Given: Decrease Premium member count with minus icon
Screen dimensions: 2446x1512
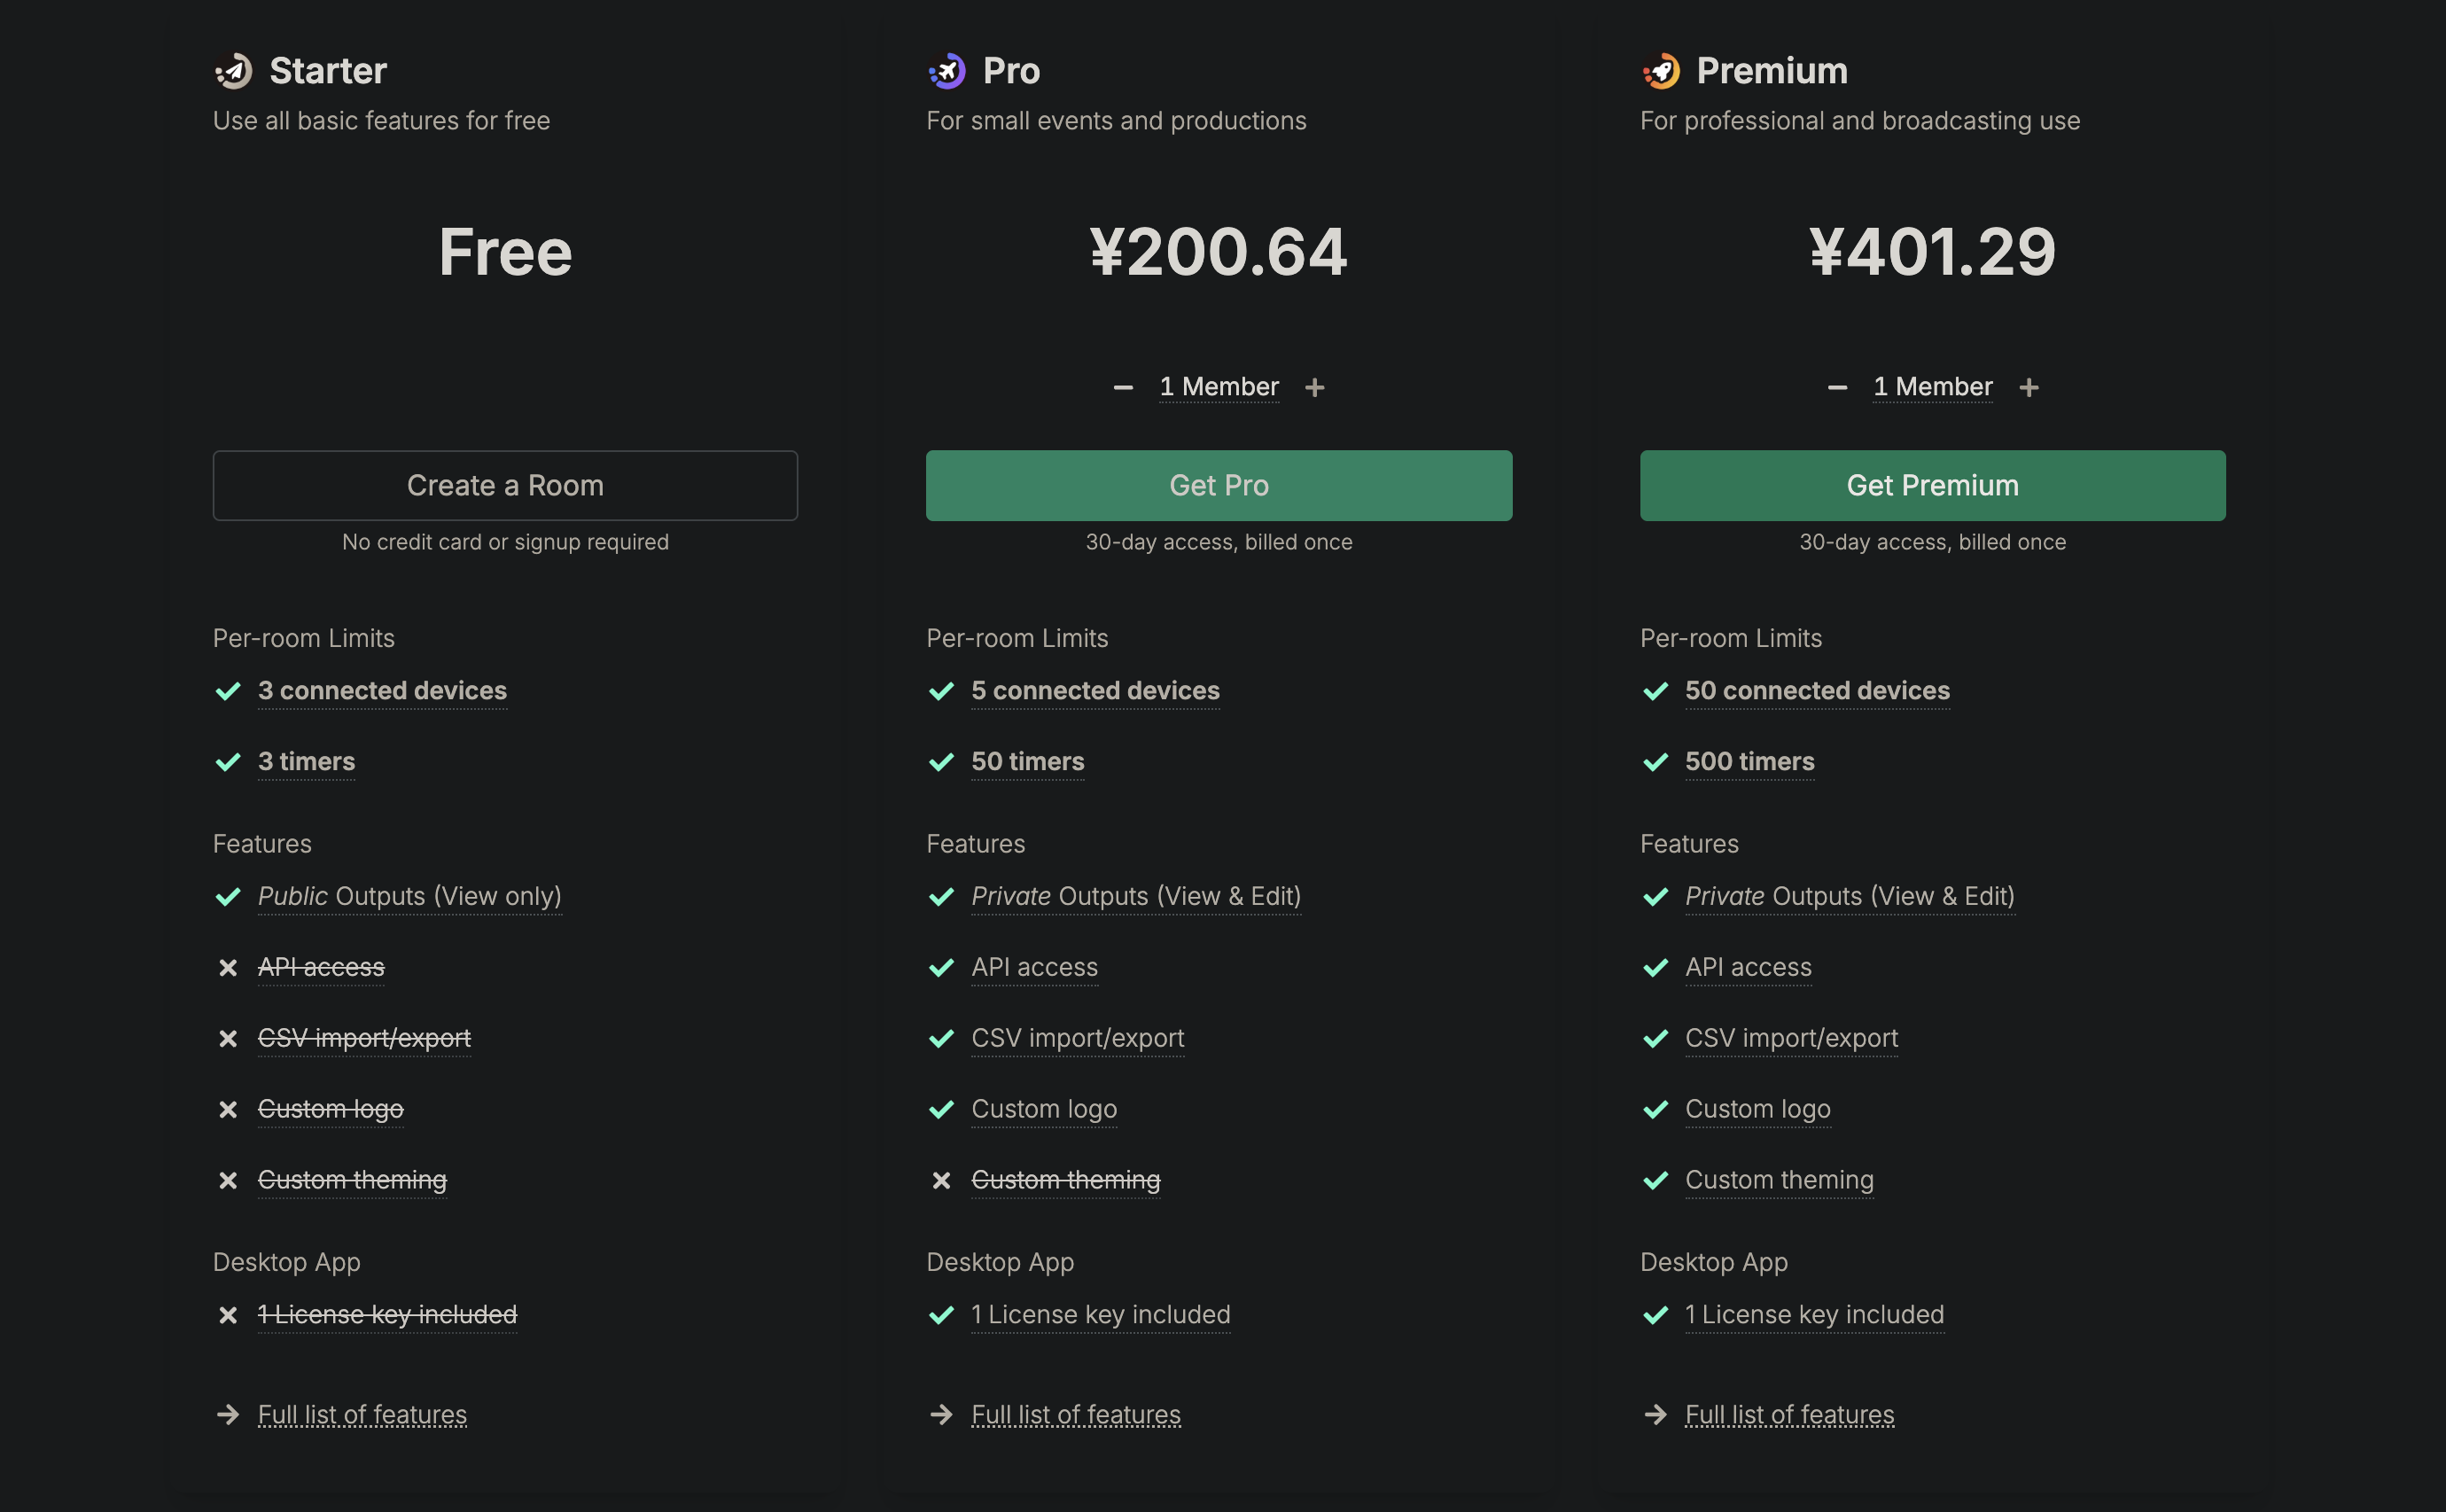Looking at the screenshot, I should tap(1837, 387).
